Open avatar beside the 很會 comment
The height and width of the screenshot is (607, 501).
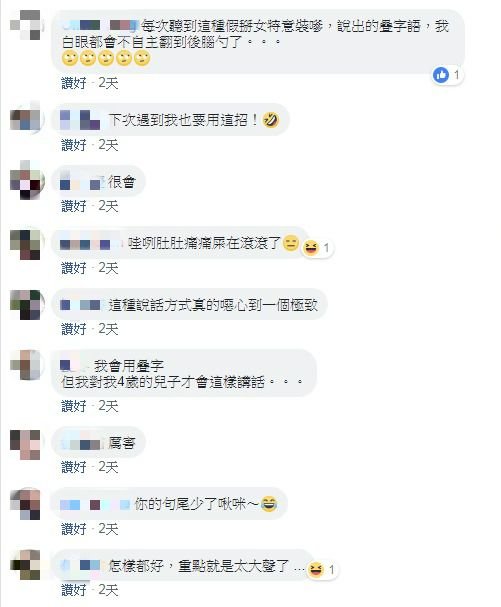pyautogui.click(x=25, y=180)
